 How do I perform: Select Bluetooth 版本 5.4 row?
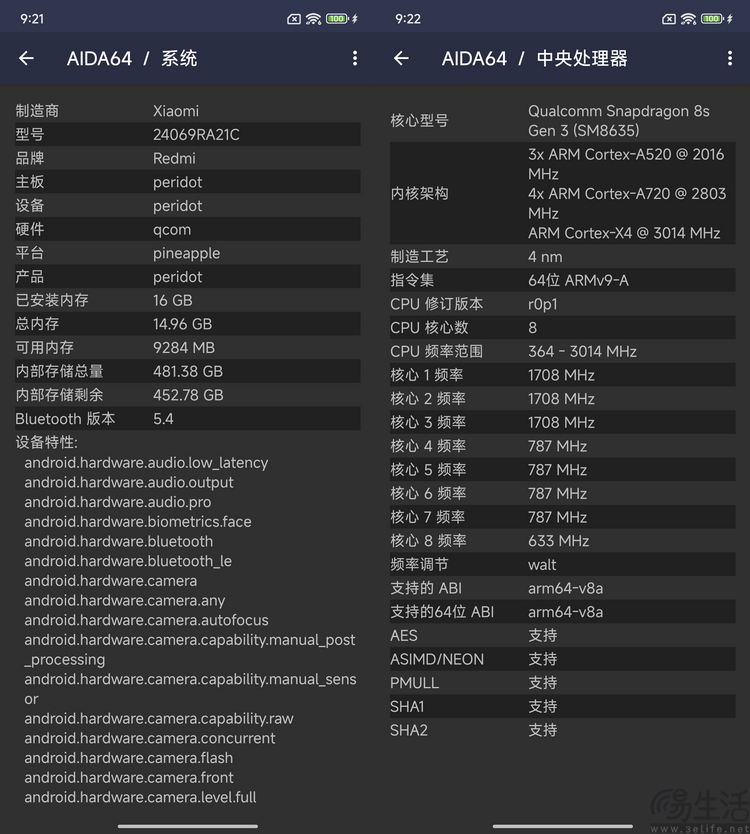187,419
